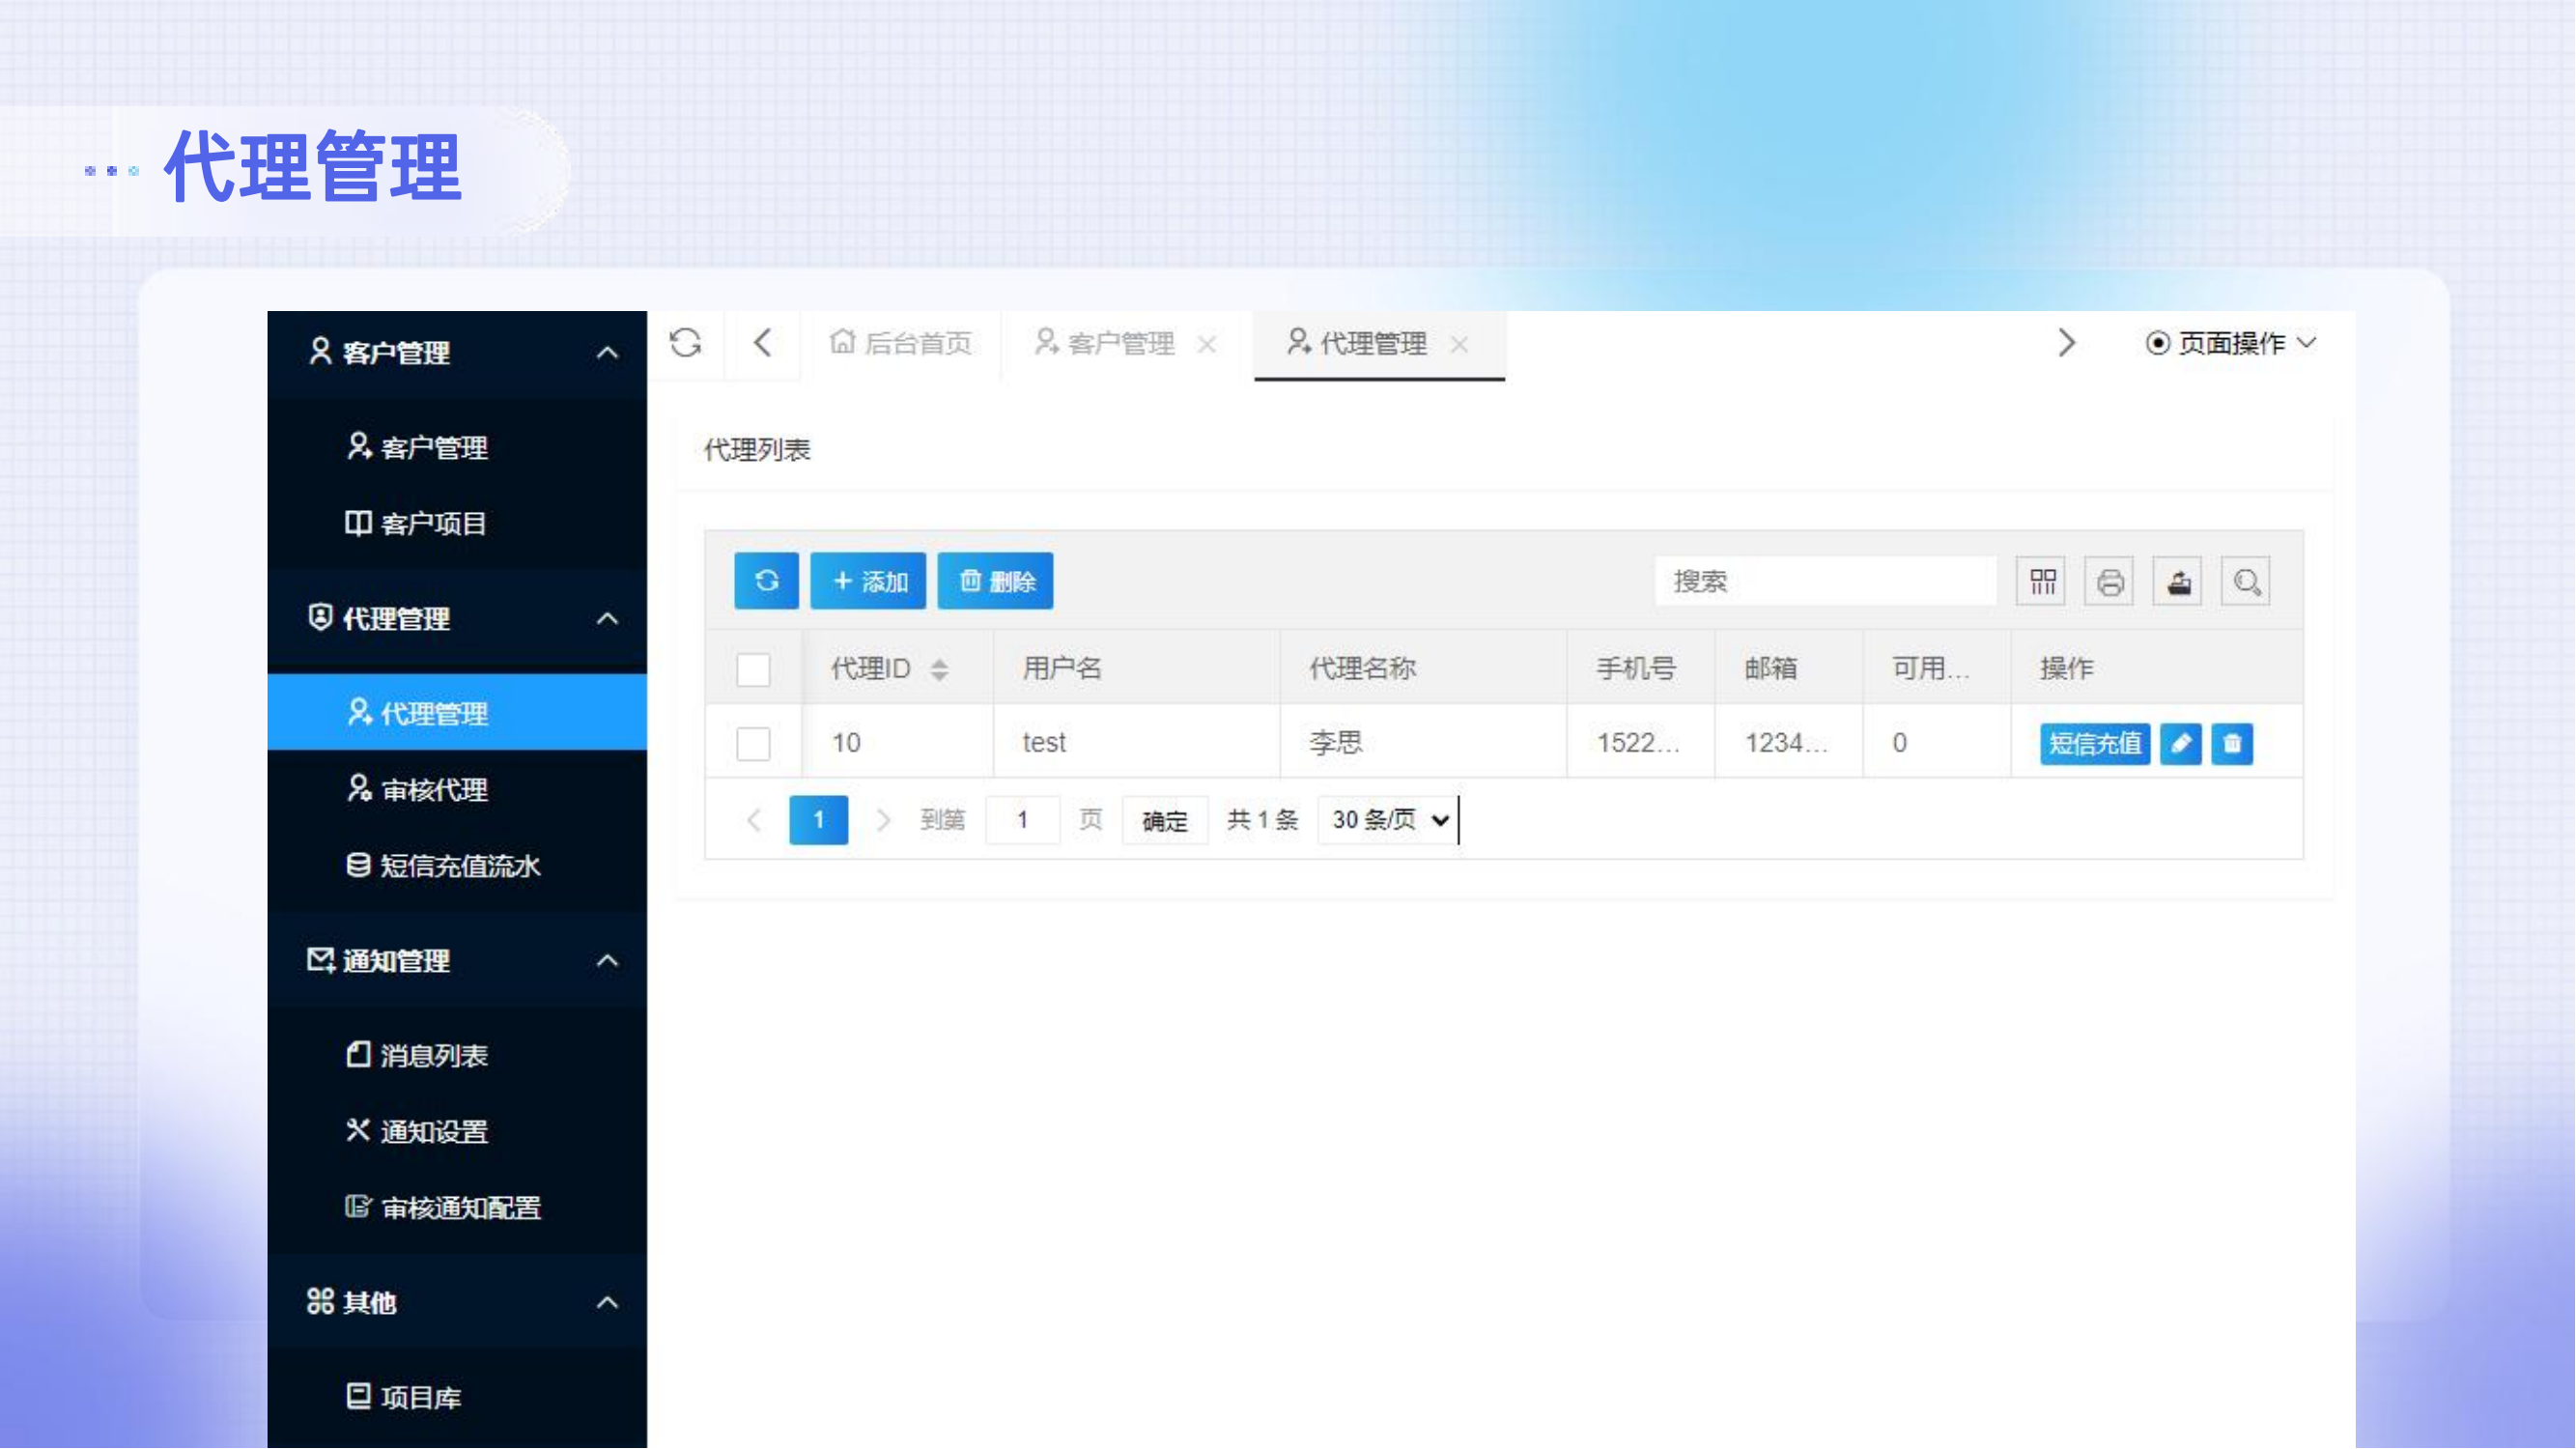Image resolution: width=2576 pixels, height=1449 pixels.
Task: Collapse the 客户管理 sidebar group
Action: (x=607, y=353)
